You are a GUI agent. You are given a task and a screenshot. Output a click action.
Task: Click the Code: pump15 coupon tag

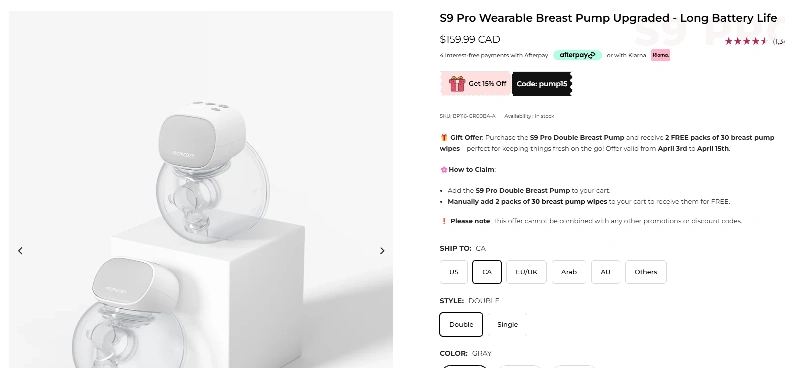(542, 84)
